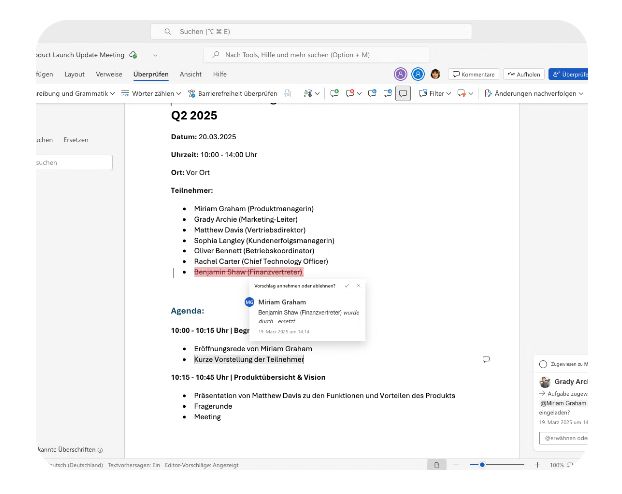Click the icon beside 100% in status bar
Image resolution: width=622 pixels, height=494 pixels.
coord(570,465)
